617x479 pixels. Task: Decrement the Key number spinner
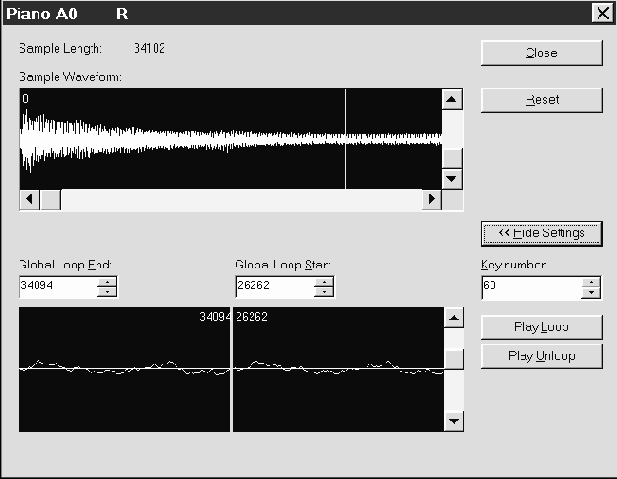591,293
